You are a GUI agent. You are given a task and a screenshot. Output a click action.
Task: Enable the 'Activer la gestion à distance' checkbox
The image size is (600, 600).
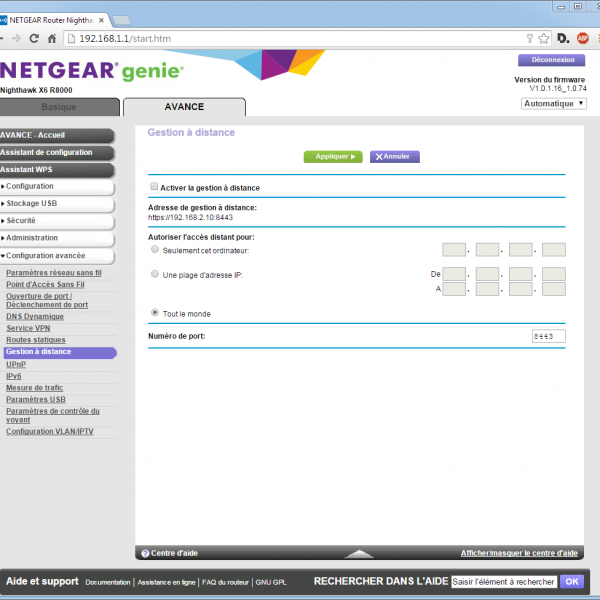154,187
